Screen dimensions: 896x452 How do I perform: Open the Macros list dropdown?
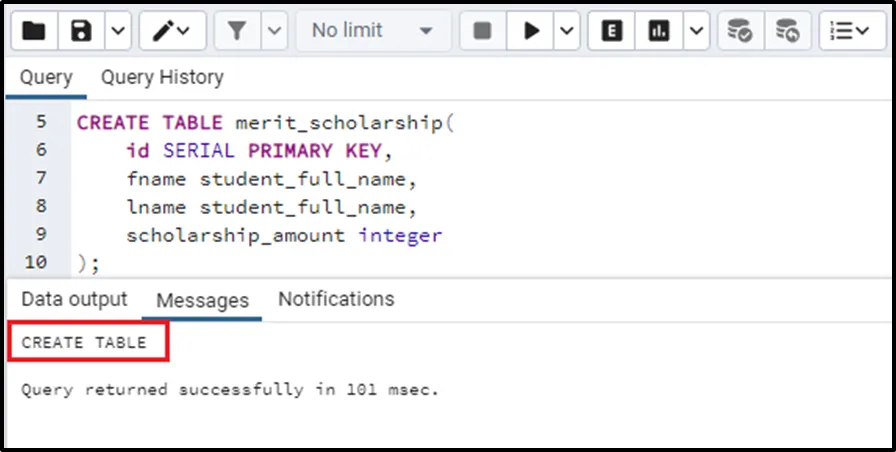(852, 31)
